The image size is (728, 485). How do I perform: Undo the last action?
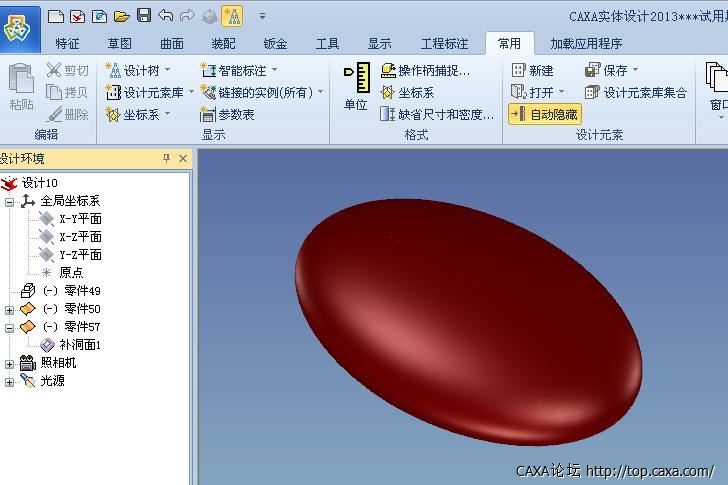(x=165, y=16)
